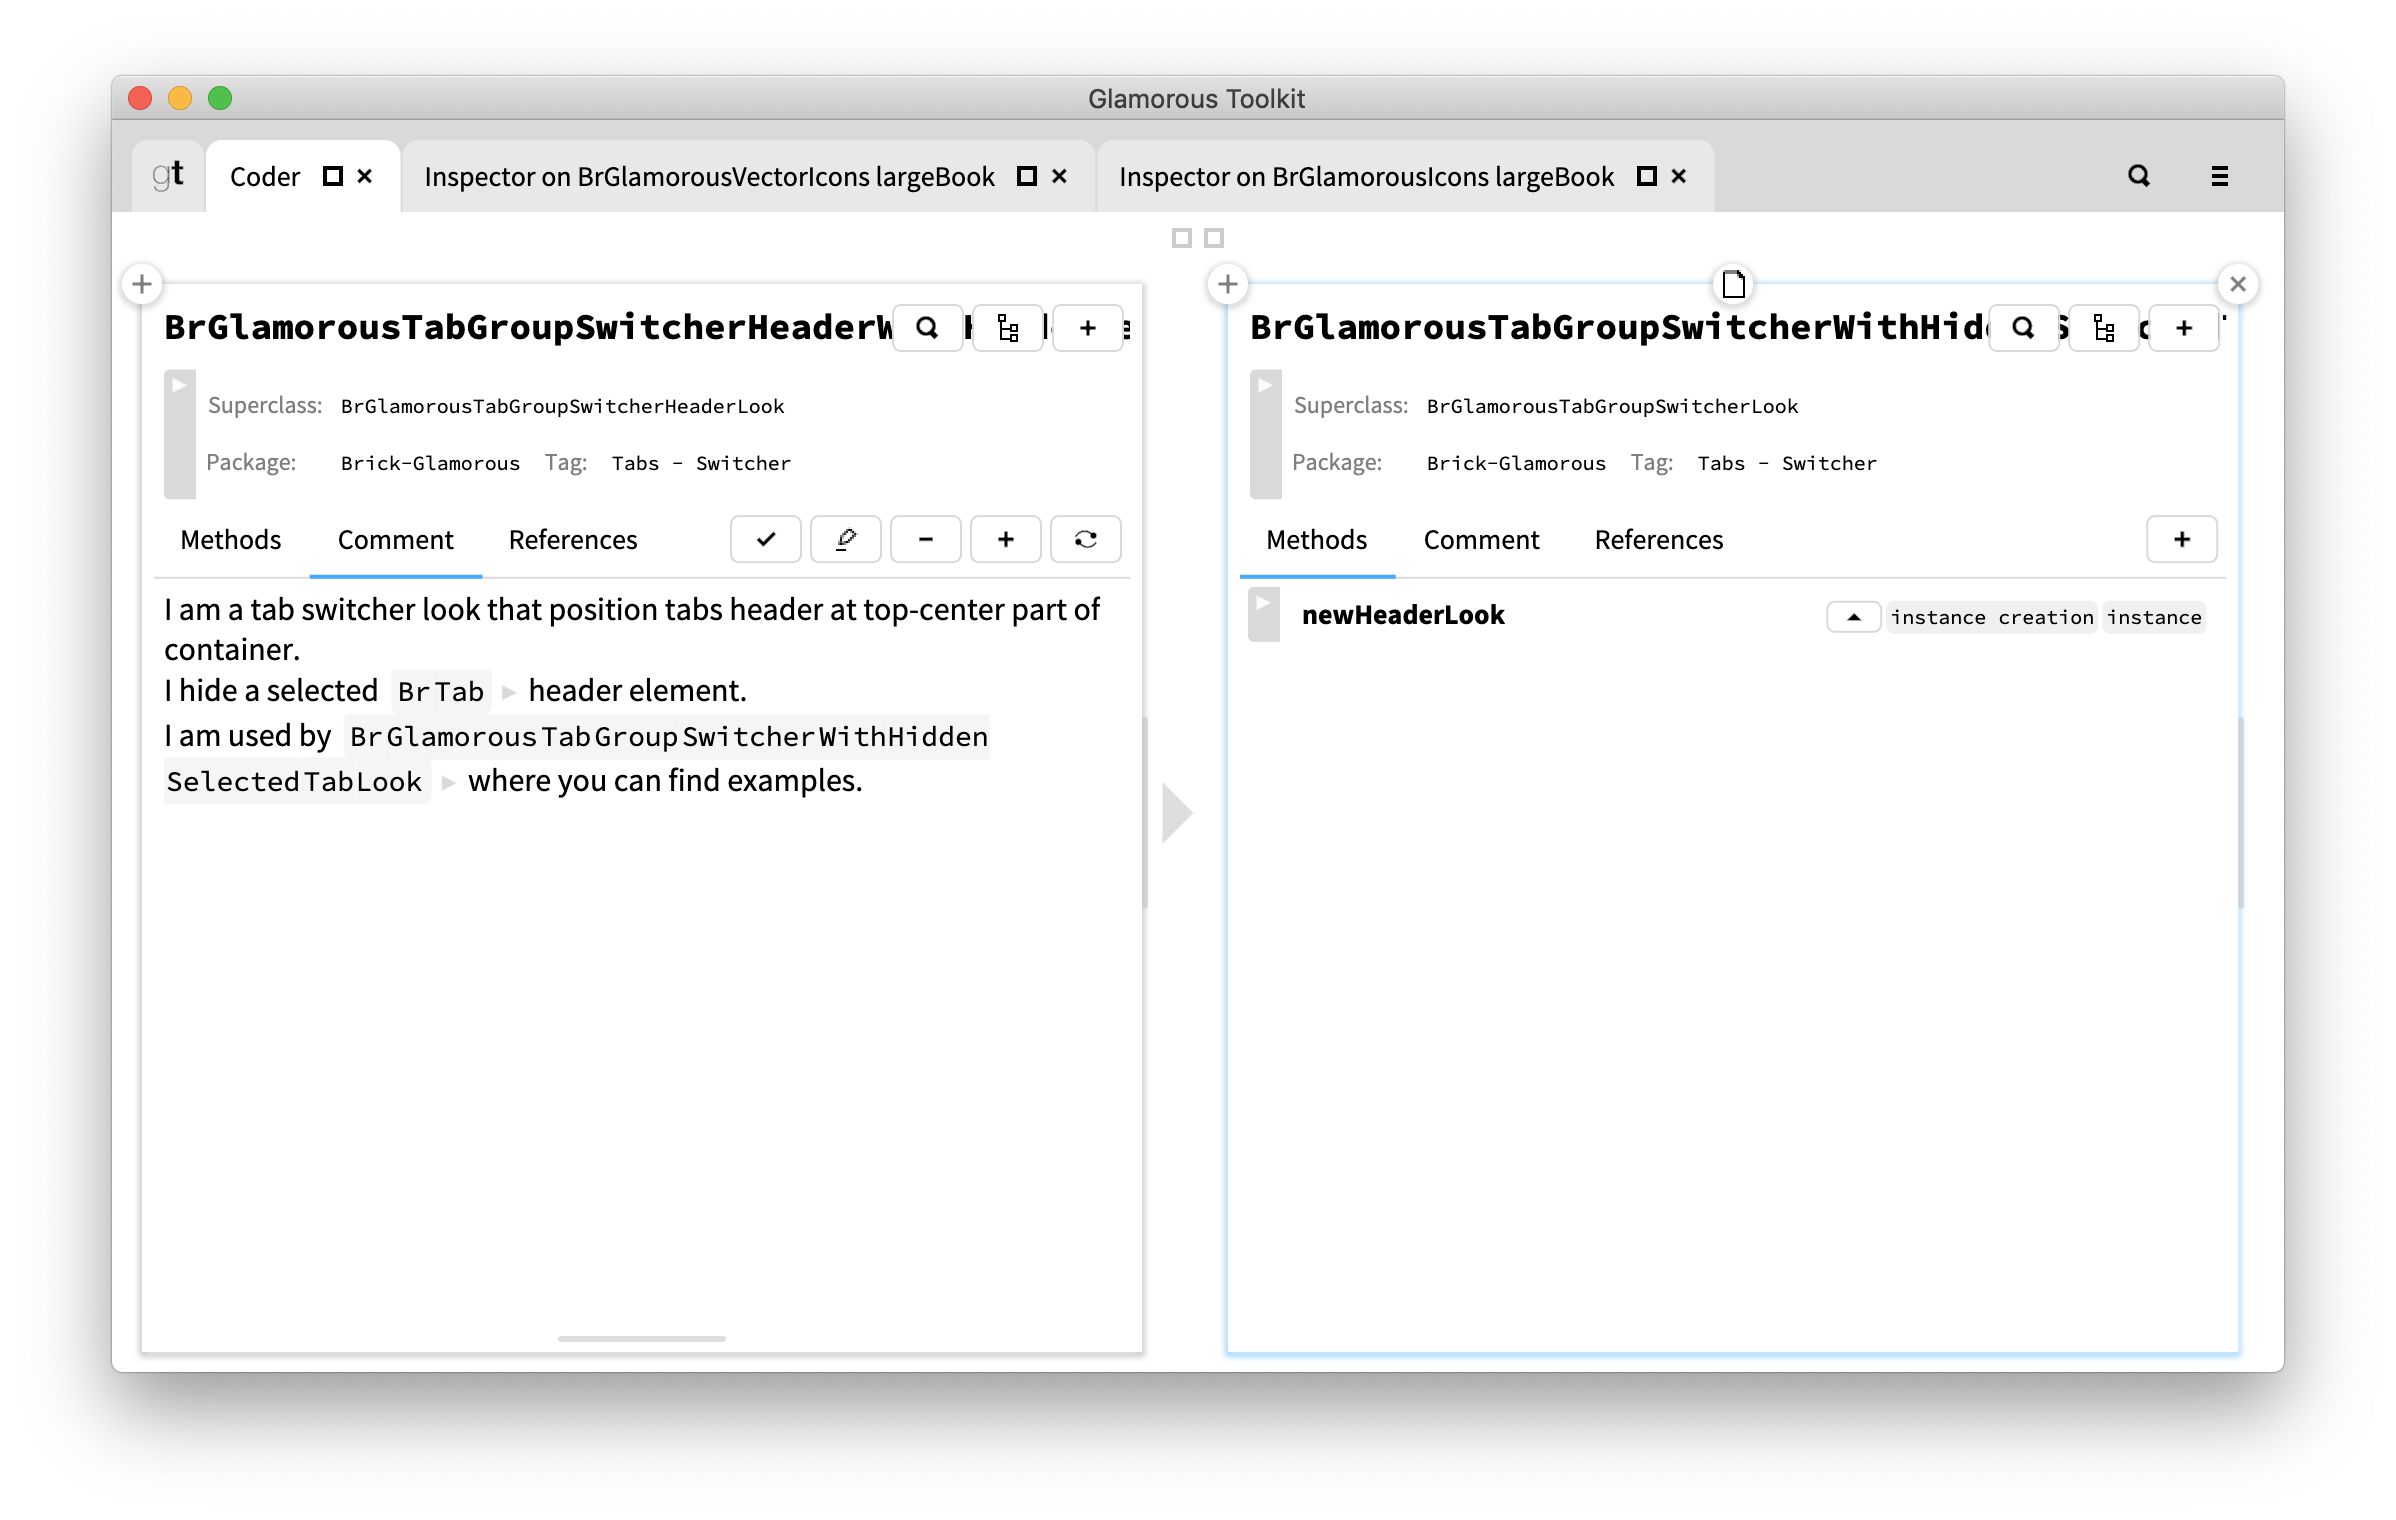
Task: Open the gt home tab
Action: click(x=168, y=176)
